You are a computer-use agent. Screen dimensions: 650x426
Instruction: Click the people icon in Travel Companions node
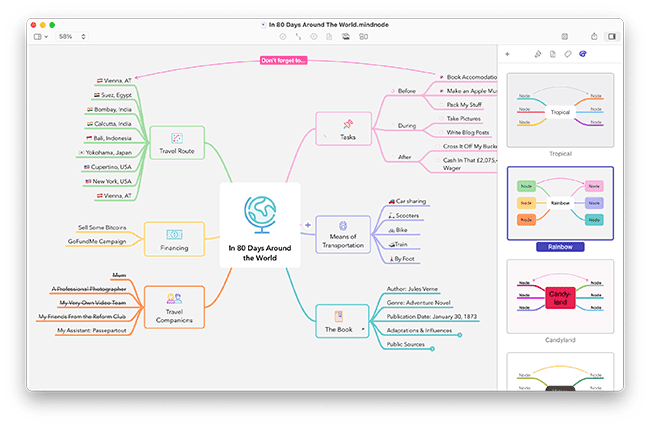coord(174,298)
